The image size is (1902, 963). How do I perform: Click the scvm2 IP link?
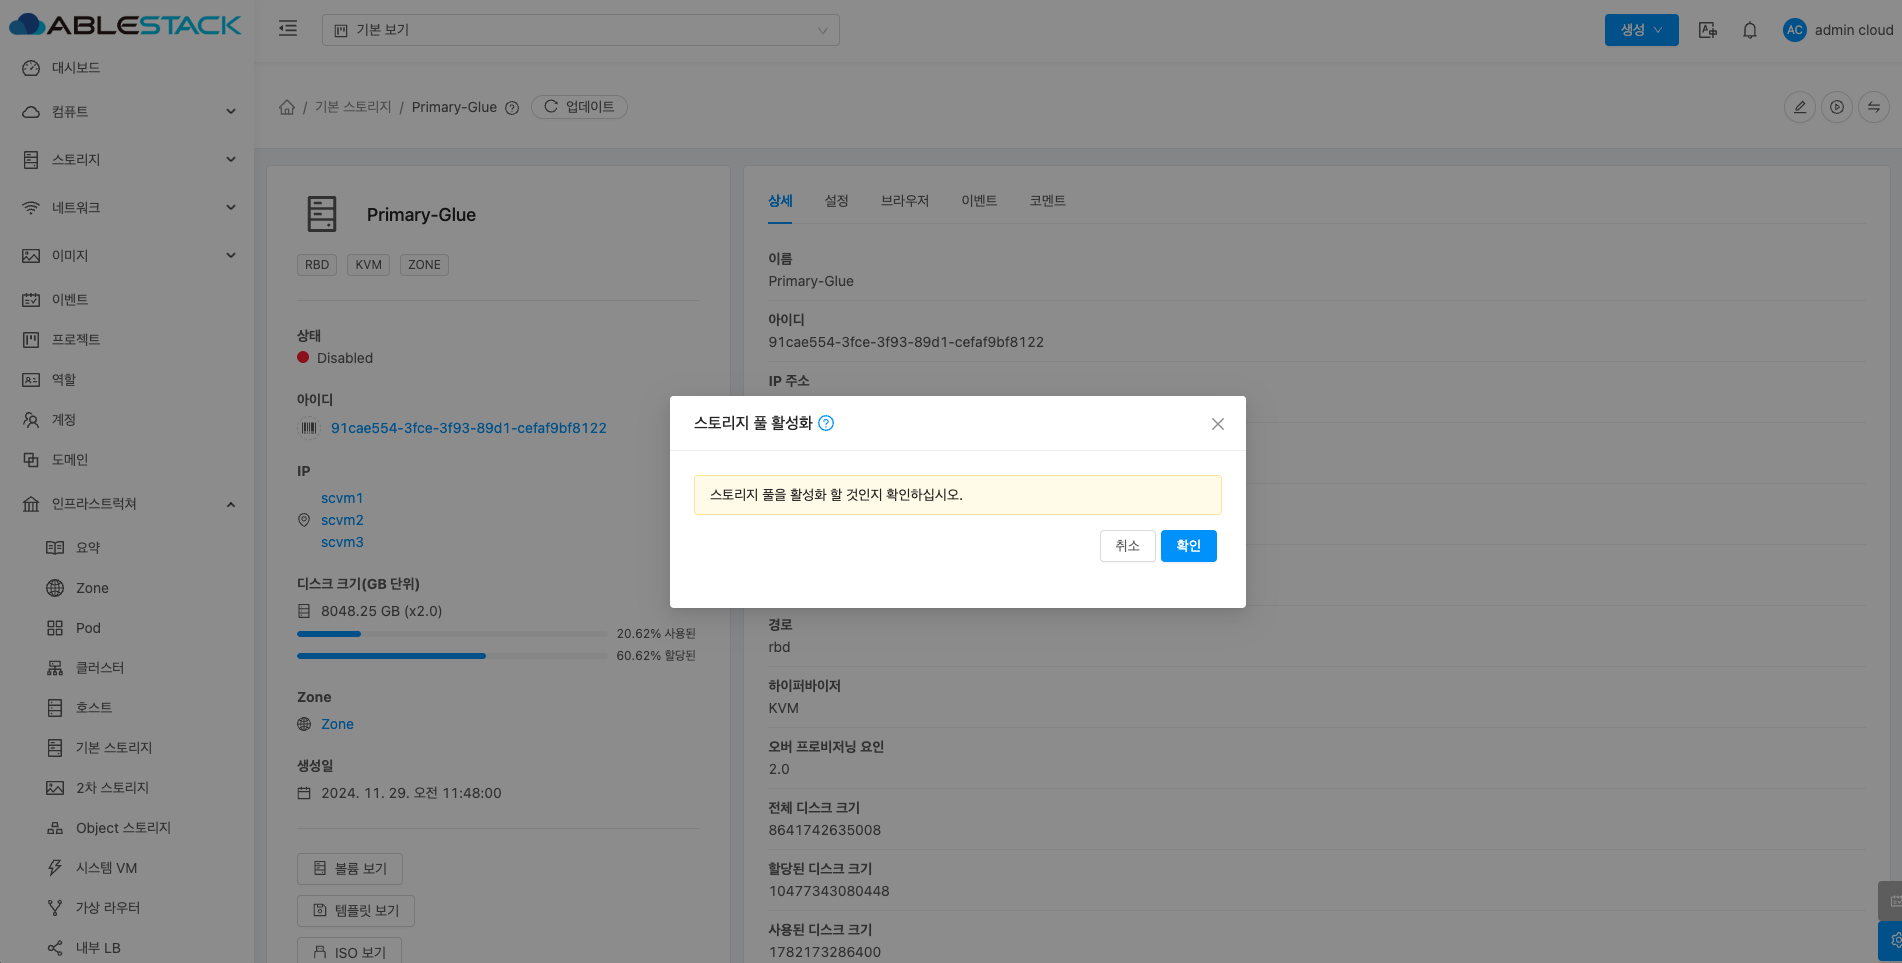(342, 520)
